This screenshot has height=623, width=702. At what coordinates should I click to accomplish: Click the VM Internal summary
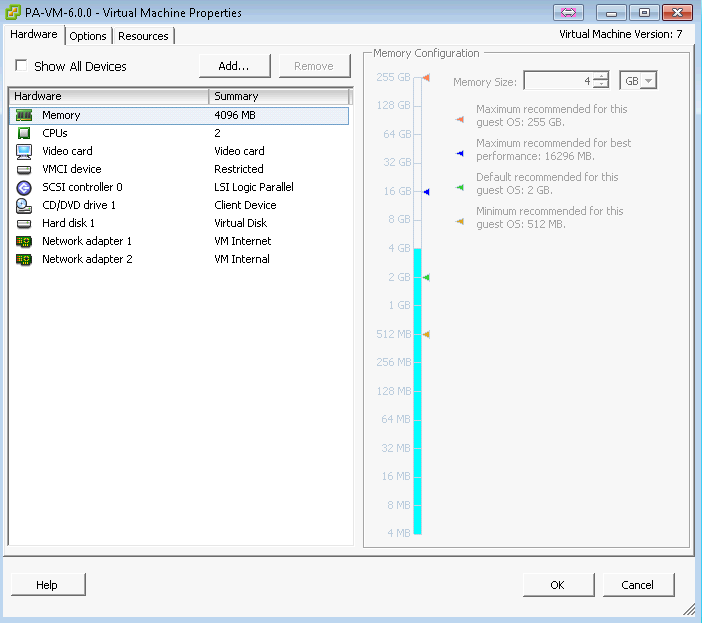[x=242, y=259]
